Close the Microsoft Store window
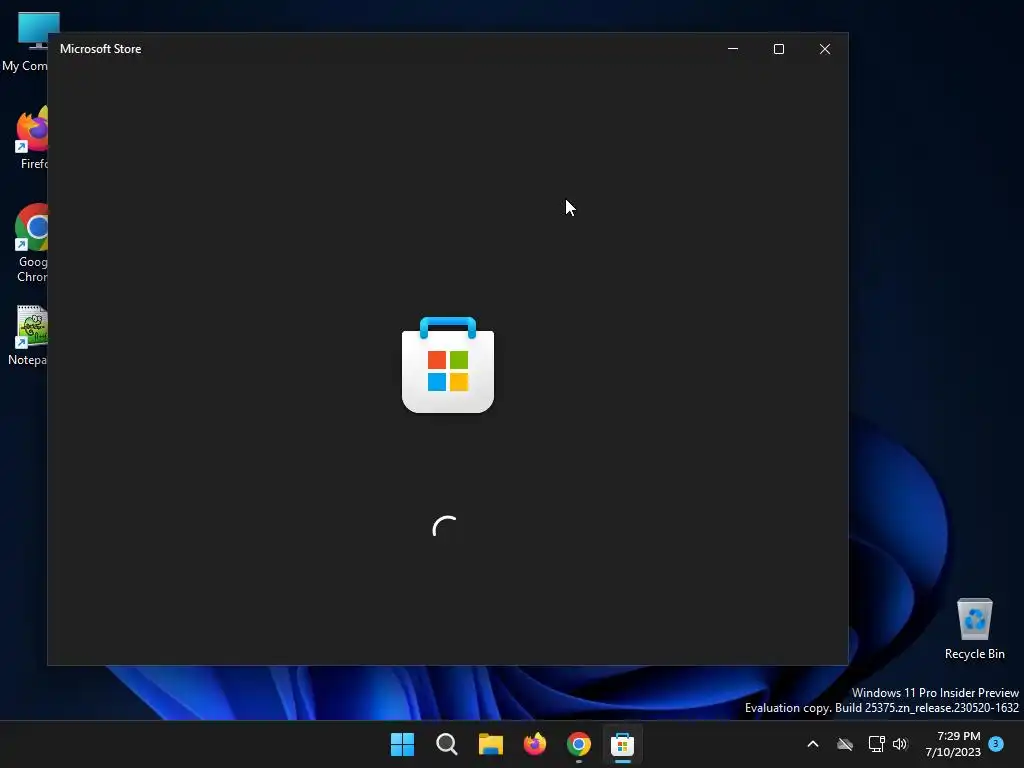 pos(825,49)
